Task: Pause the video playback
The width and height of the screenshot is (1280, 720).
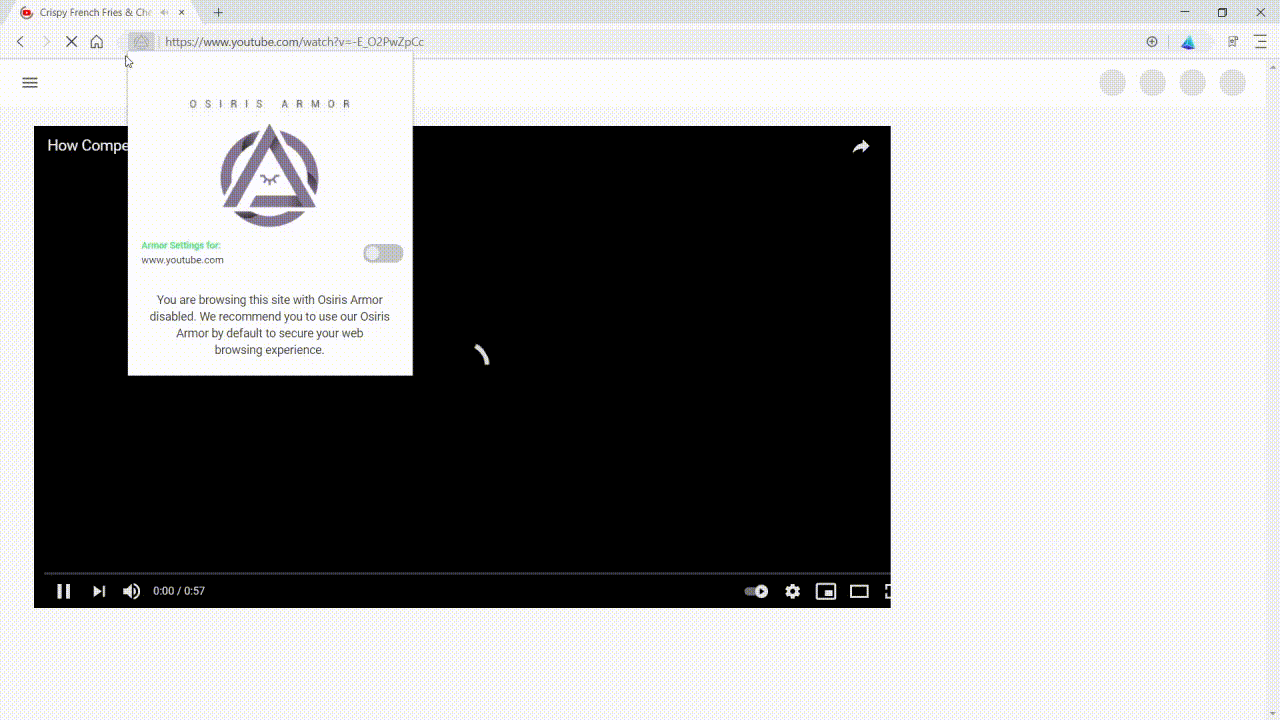Action: 63,591
